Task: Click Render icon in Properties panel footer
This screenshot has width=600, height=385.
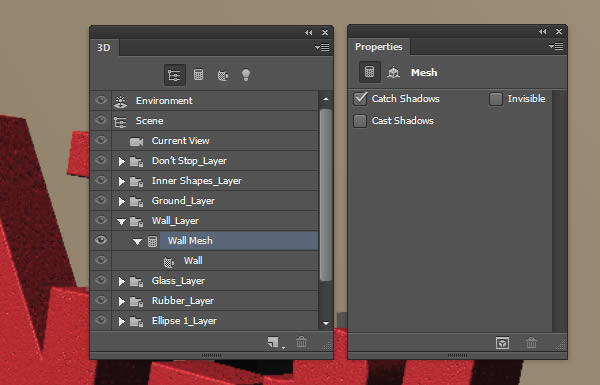Action: click(502, 343)
